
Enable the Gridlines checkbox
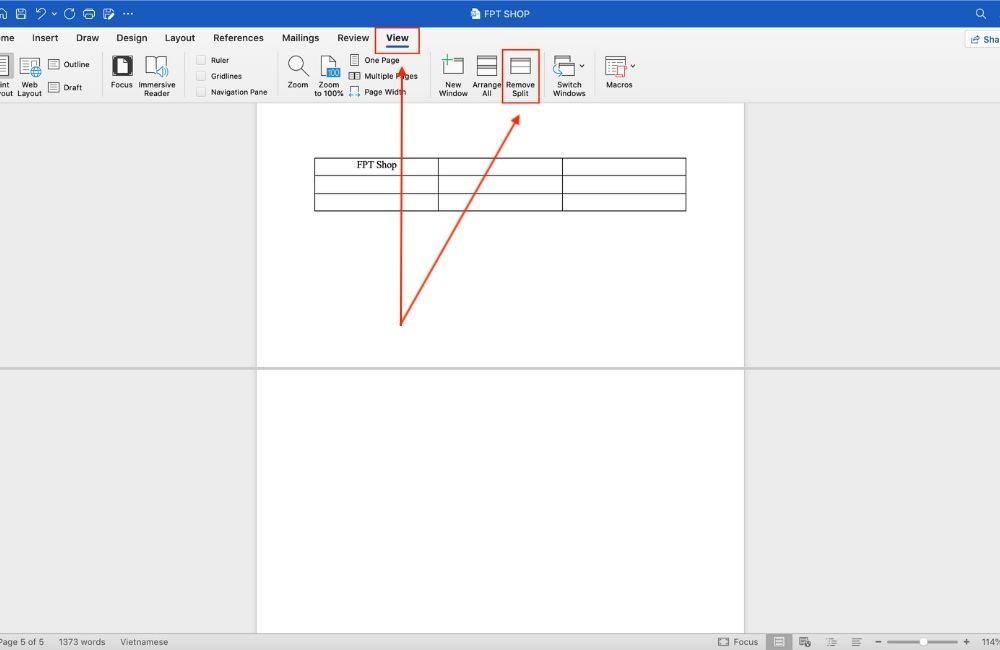201,76
